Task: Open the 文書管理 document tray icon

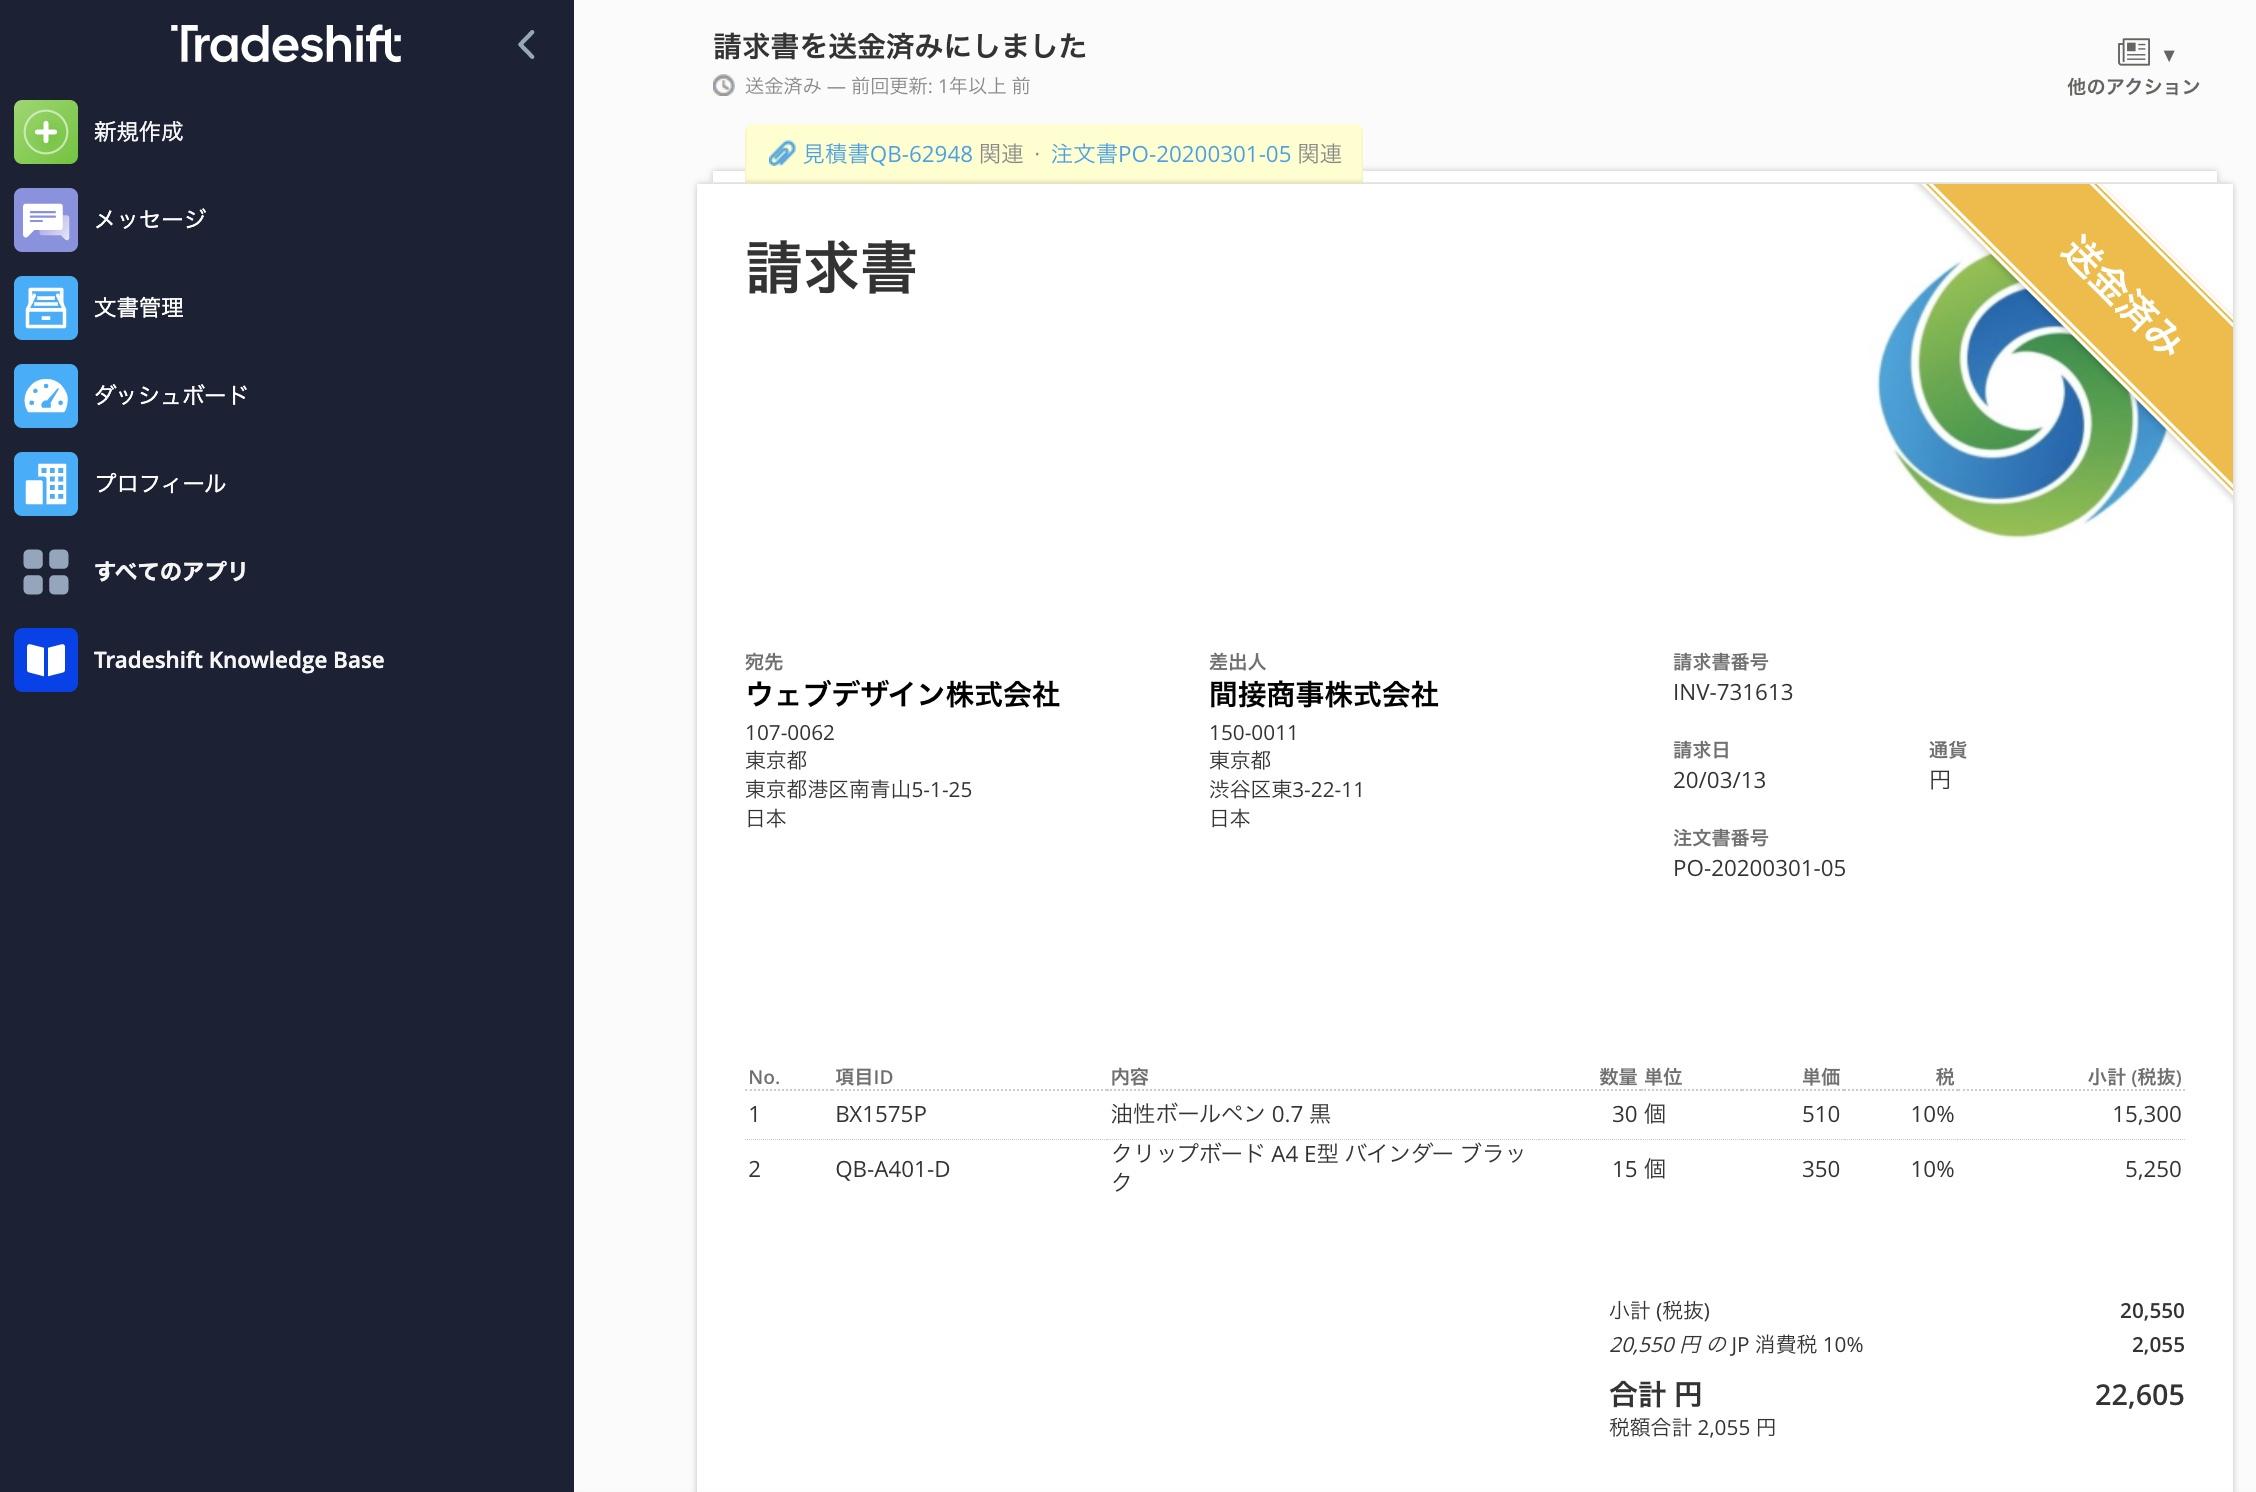Action: [x=44, y=308]
